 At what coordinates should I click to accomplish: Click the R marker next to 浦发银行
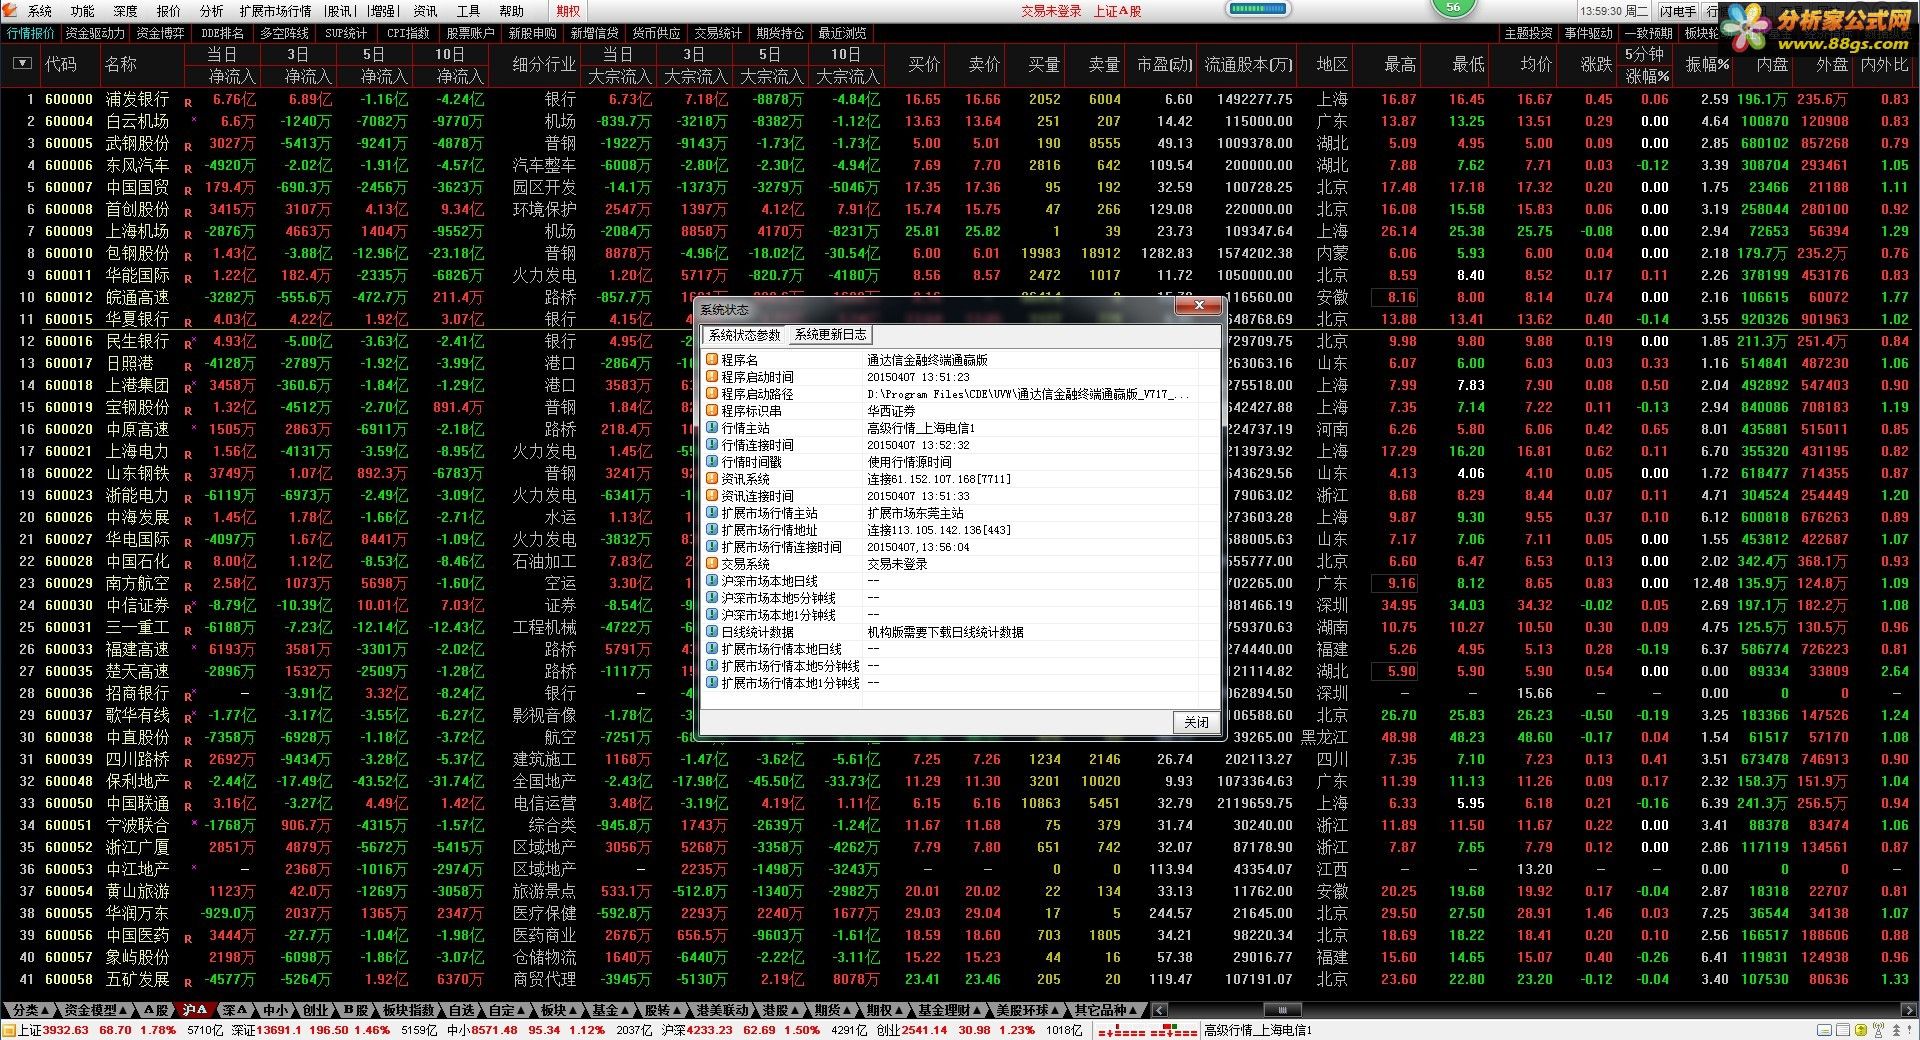[x=187, y=102]
